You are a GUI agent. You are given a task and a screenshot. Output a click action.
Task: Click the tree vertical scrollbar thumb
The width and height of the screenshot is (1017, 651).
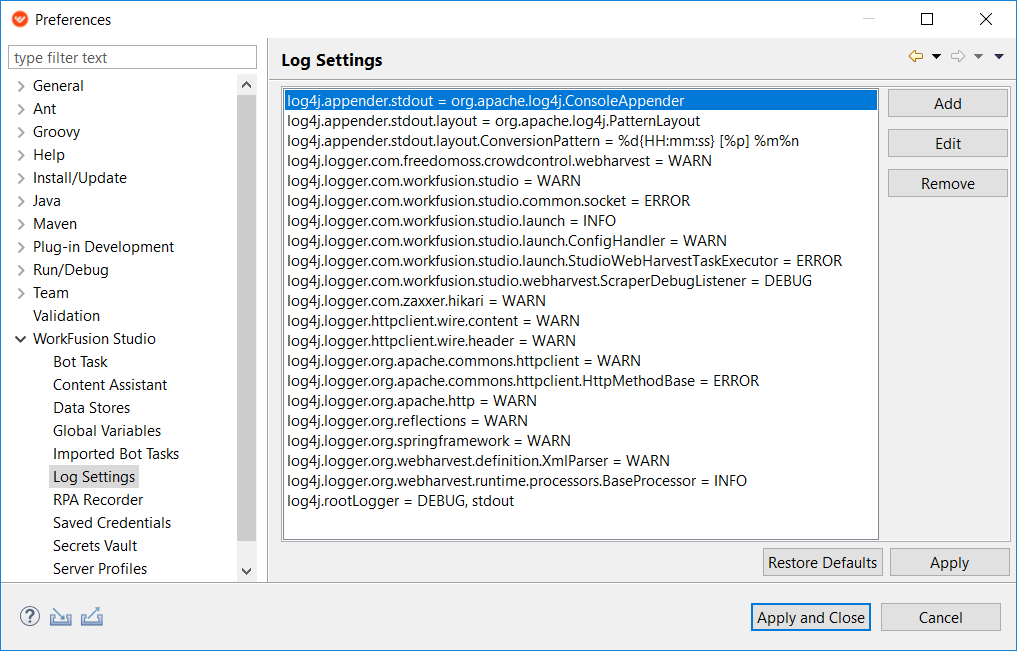pos(246,318)
